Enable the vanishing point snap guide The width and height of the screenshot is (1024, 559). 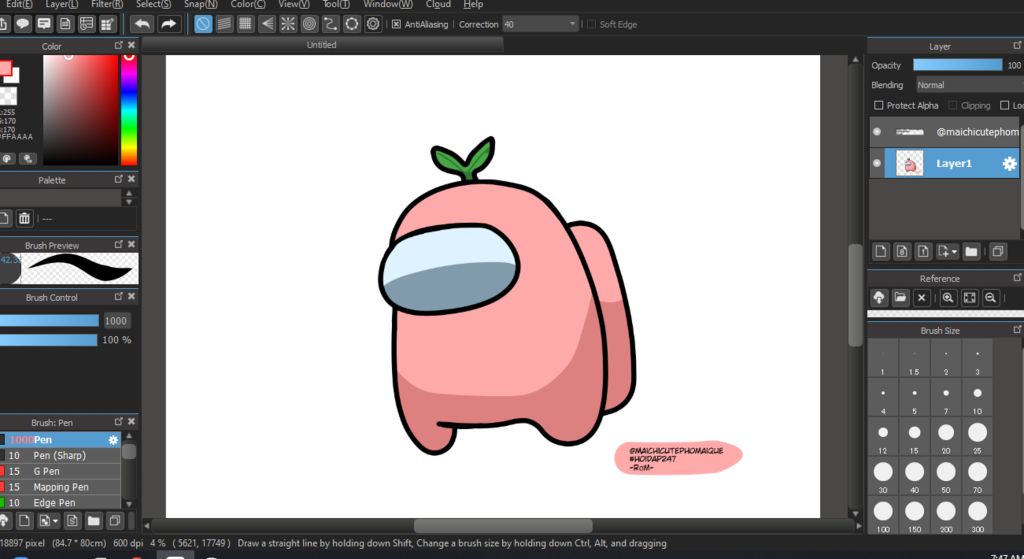pos(266,24)
